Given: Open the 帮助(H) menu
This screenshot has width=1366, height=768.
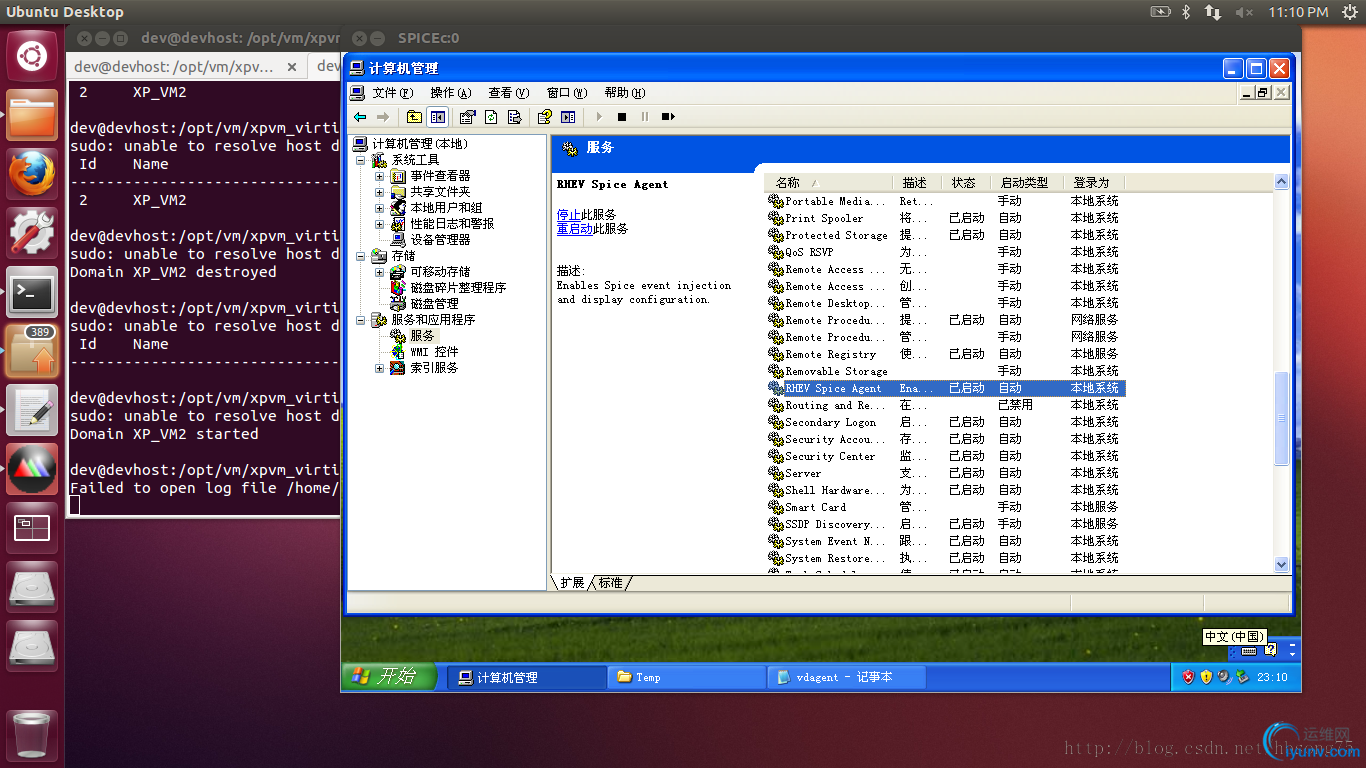Looking at the screenshot, I should point(625,93).
